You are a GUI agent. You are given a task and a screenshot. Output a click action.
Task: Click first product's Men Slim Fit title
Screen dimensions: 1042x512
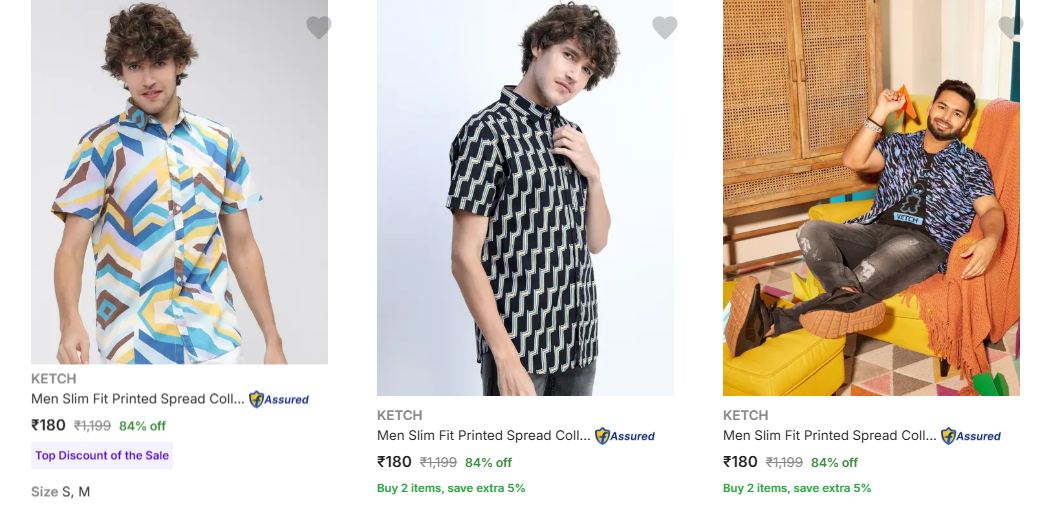click(138, 399)
